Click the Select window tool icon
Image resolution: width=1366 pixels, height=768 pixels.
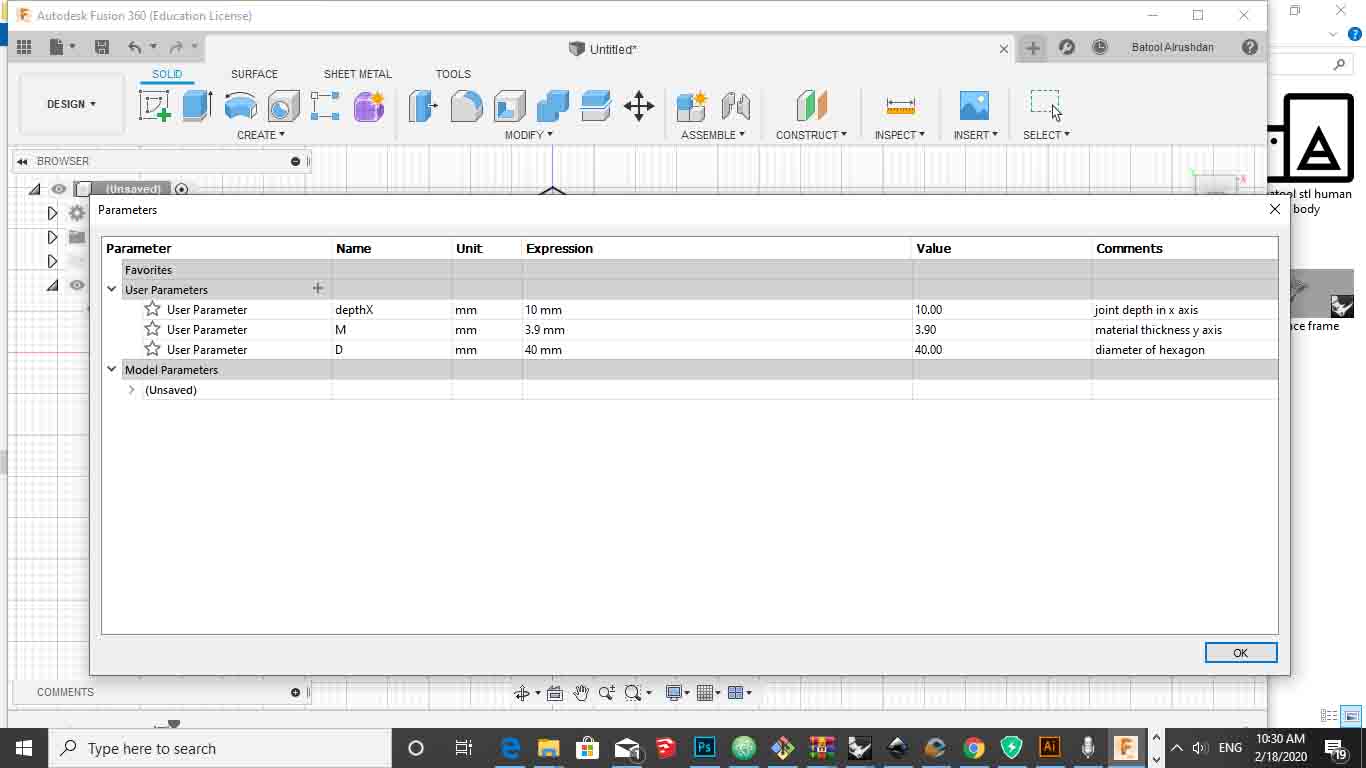point(1046,104)
